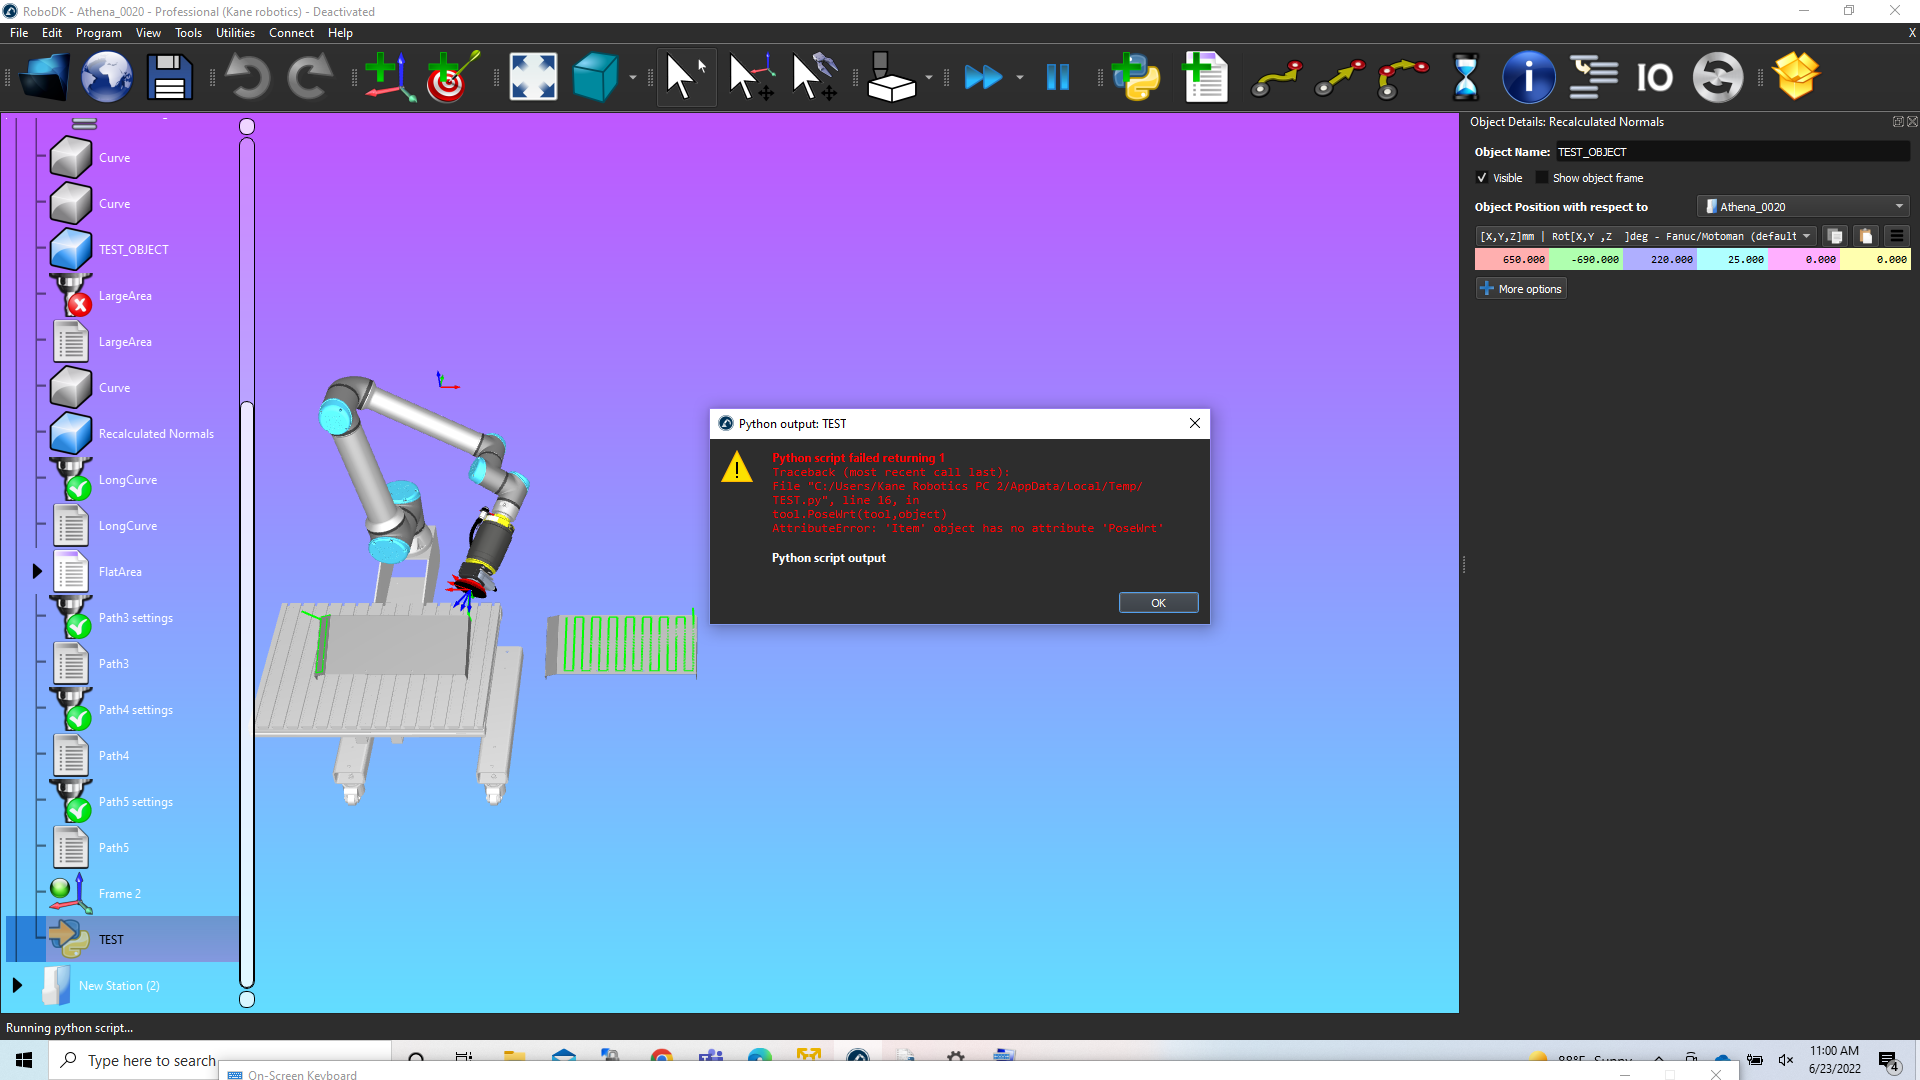Open the Athena_0020 reference dropdown

tap(1803, 207)
